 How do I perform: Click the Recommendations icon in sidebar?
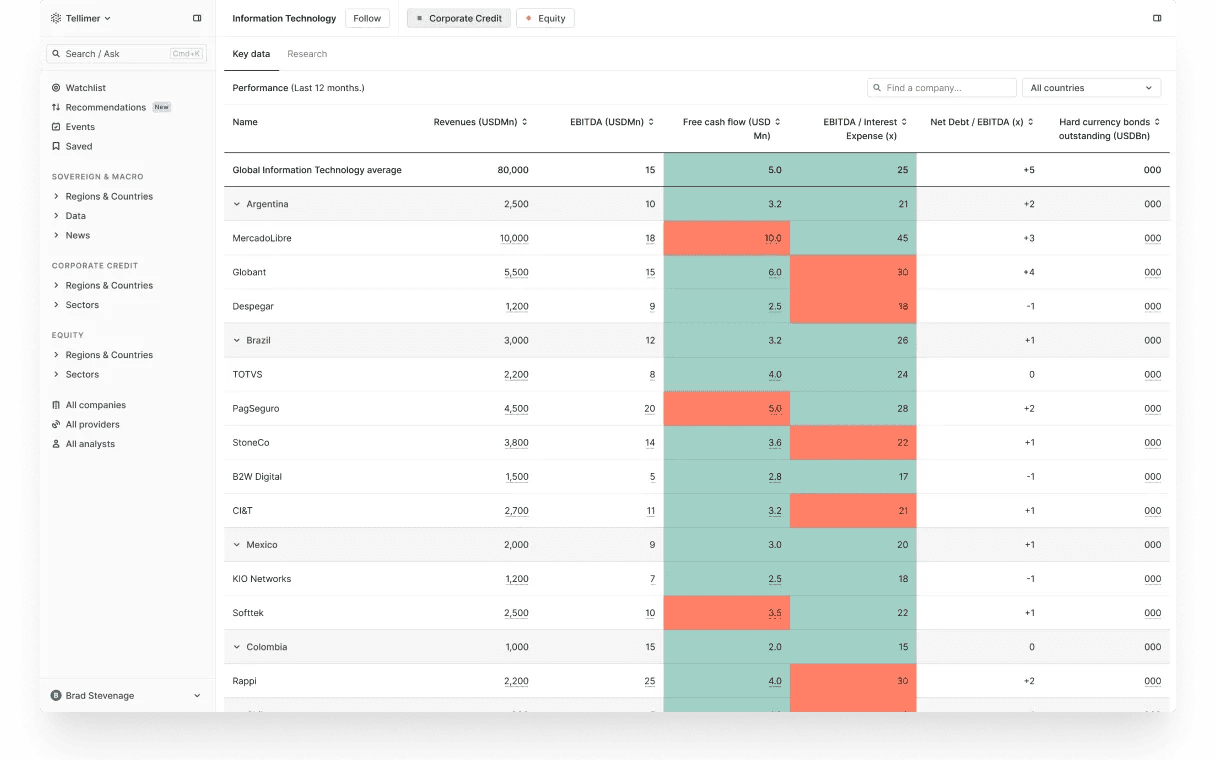[x=56, y=107]
